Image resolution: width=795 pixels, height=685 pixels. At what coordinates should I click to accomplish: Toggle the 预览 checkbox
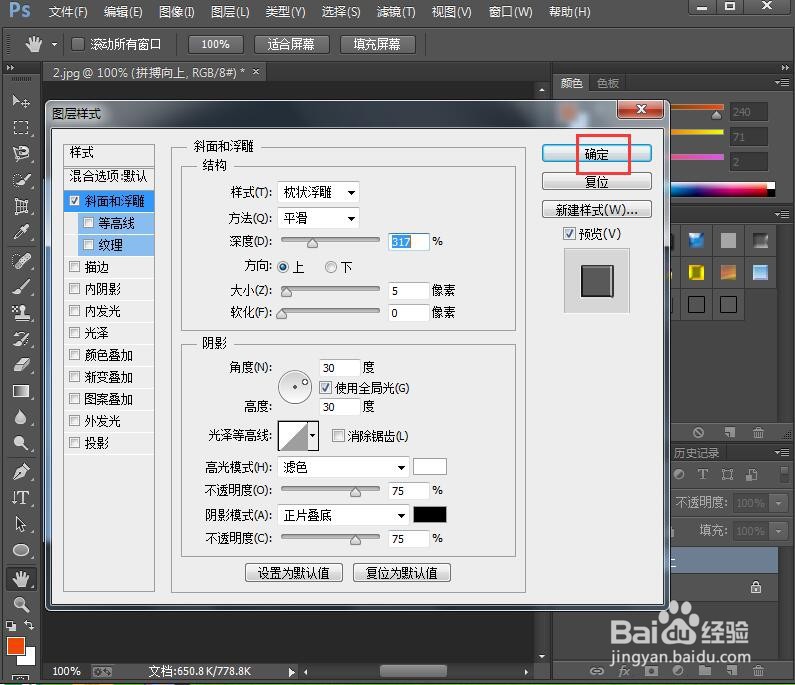[x=569, y=234]
